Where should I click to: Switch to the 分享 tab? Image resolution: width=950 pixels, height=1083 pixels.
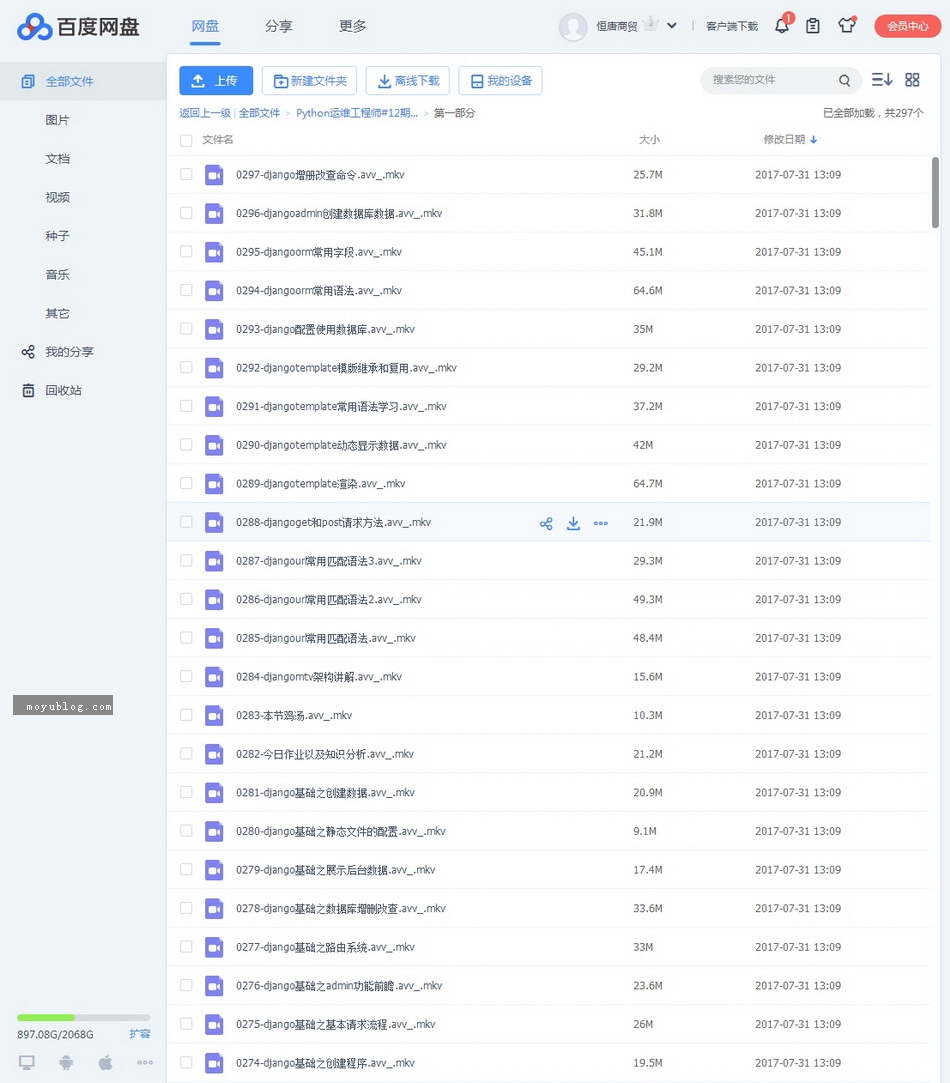click(279, 26)
